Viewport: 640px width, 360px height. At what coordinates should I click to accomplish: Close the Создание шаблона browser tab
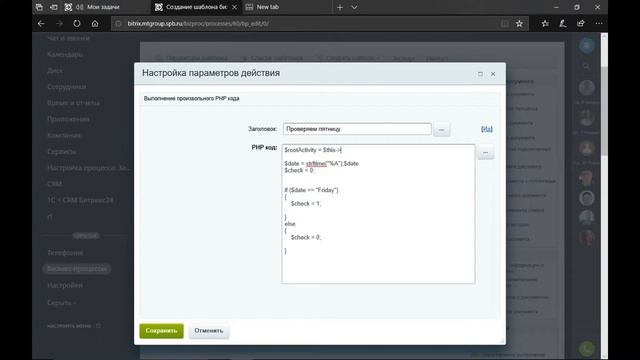tap(234, 7)
